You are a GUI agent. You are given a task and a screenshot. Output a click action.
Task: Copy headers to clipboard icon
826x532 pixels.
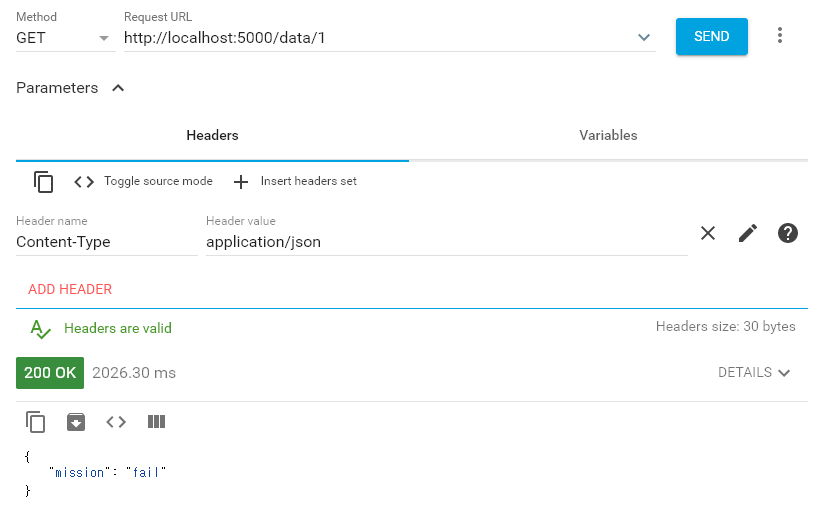coord(44,182)
